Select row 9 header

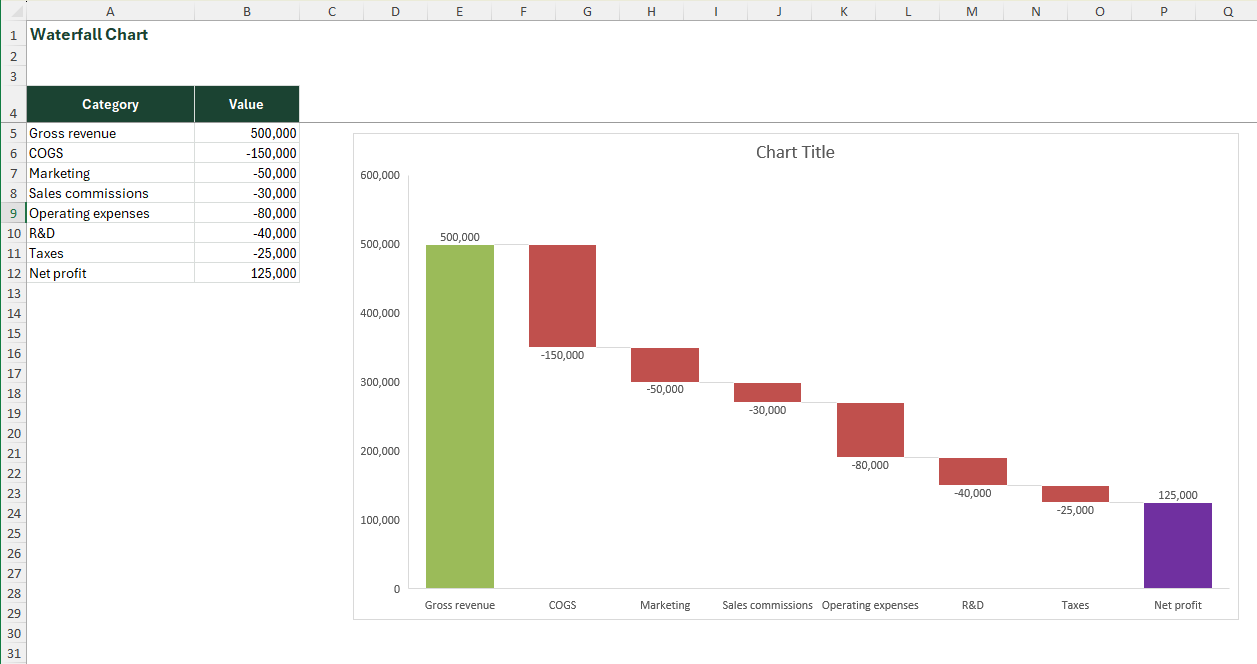point(13,213)
